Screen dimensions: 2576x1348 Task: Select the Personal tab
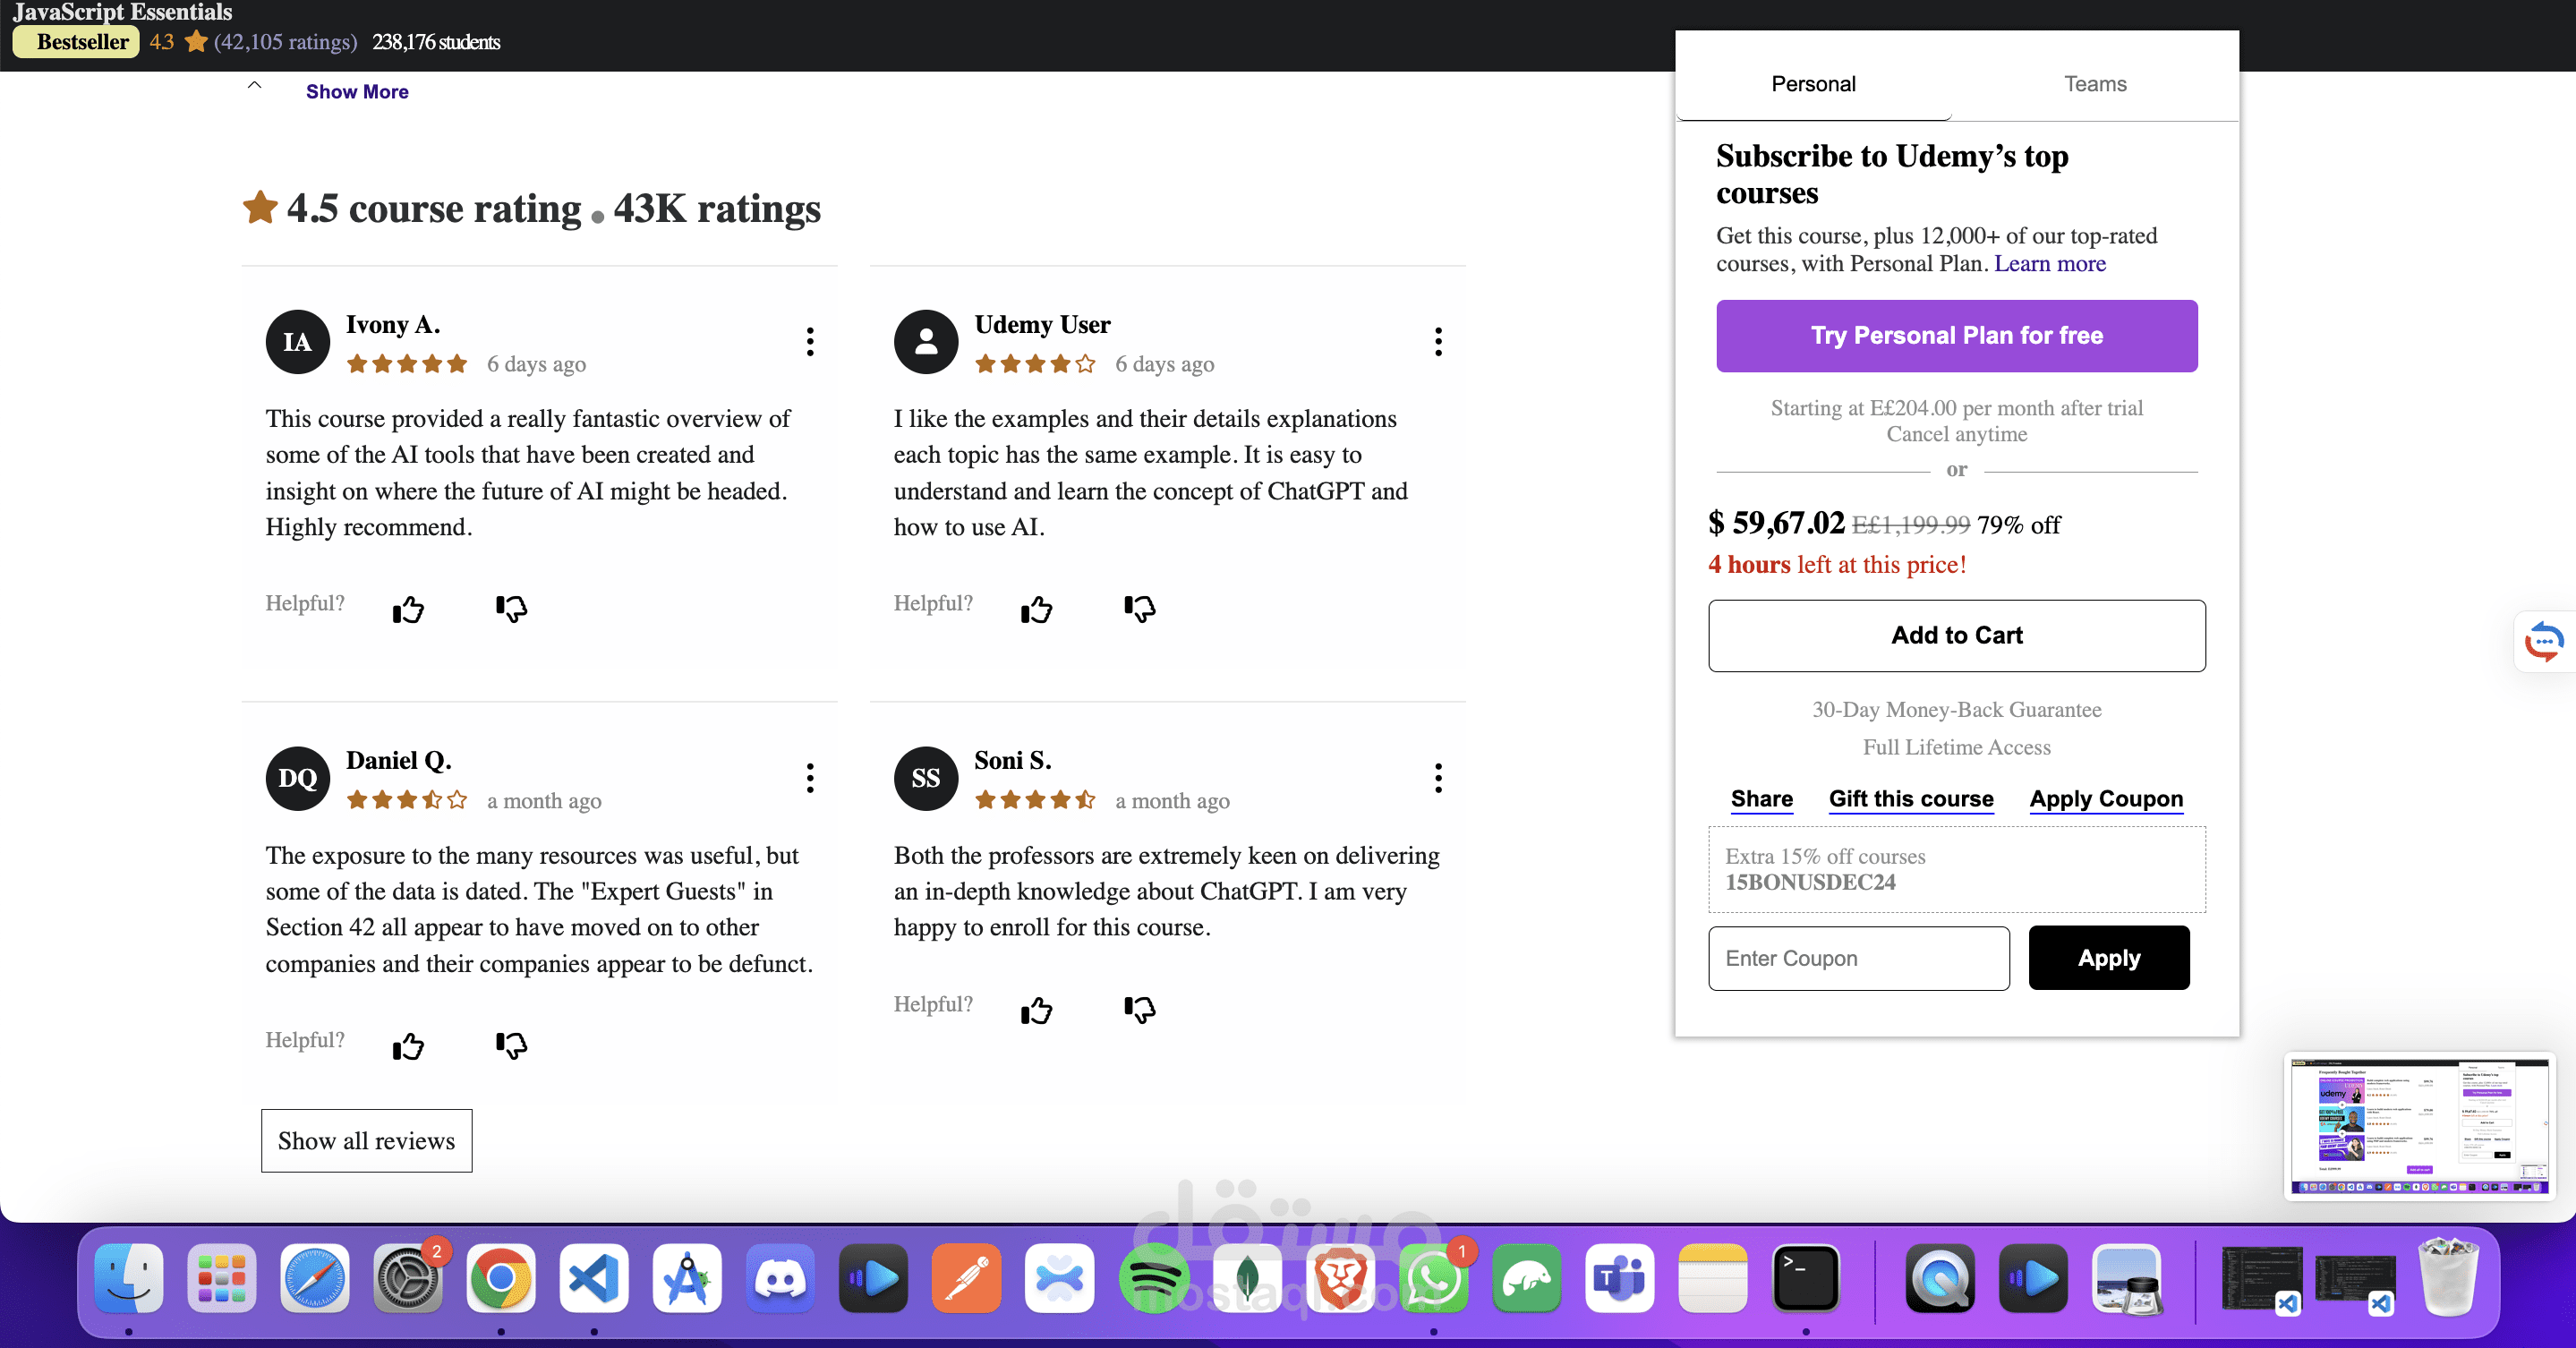(1812, 84)
